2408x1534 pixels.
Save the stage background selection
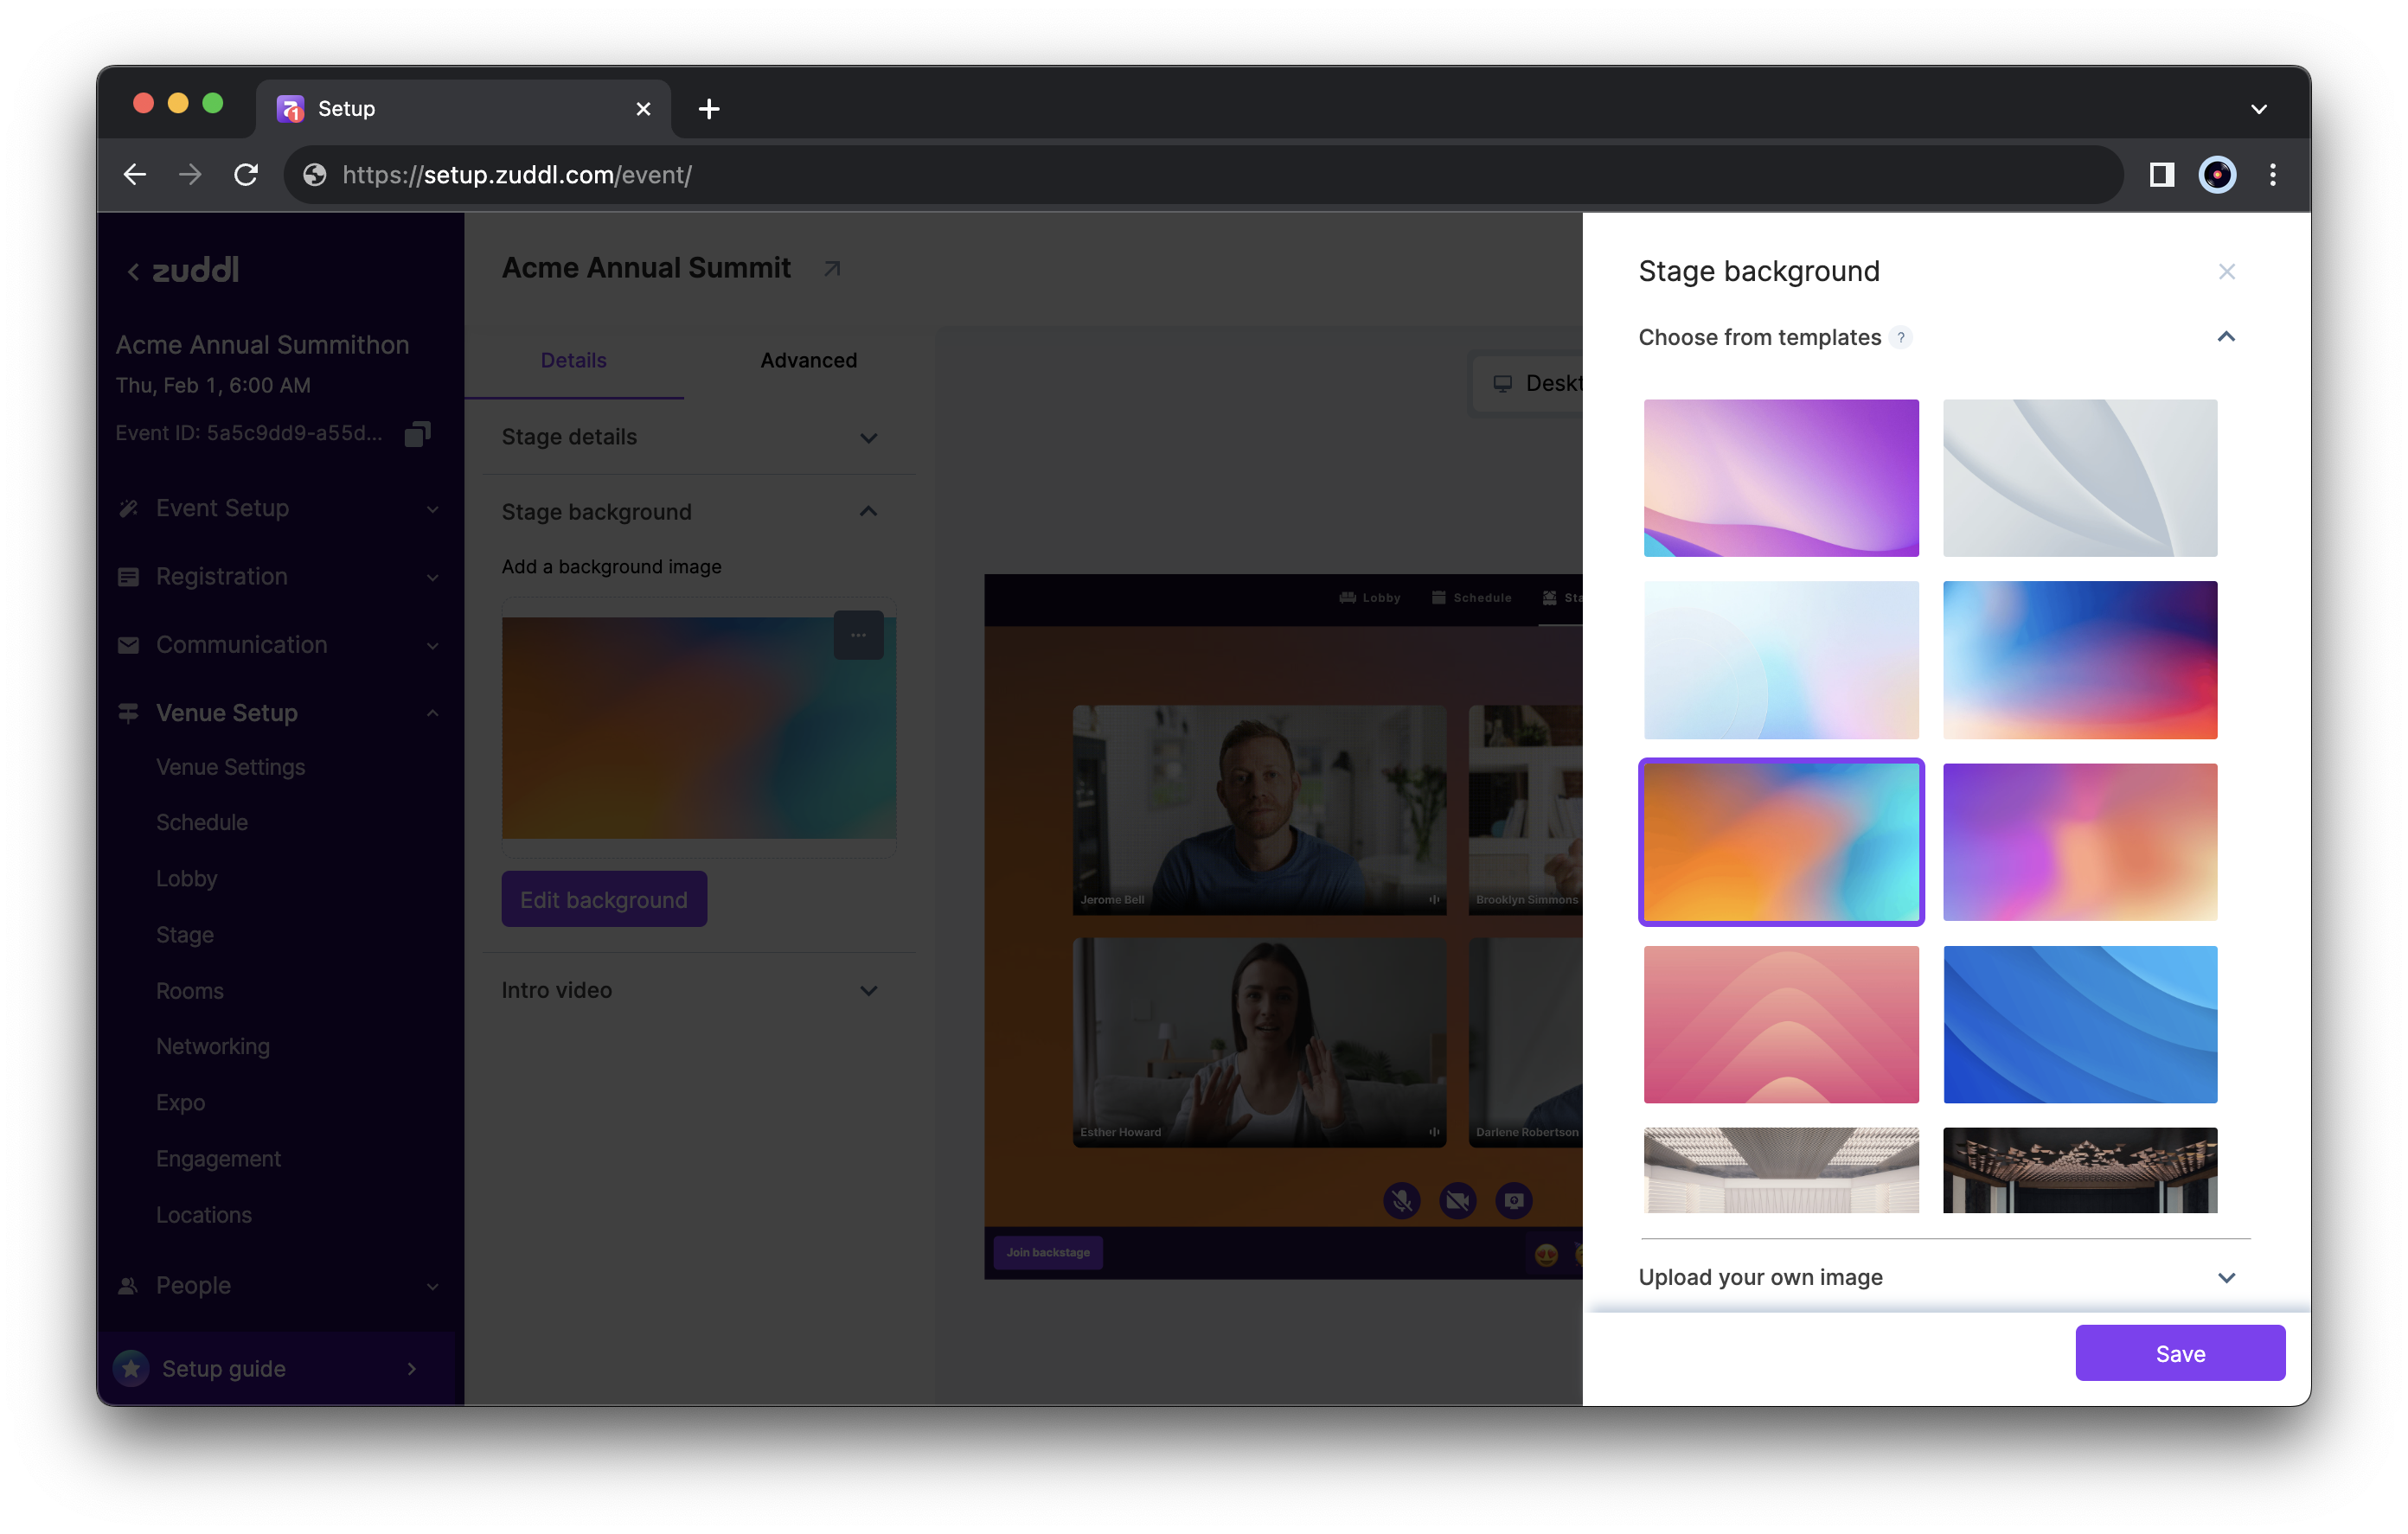[x=2180, y=1353]
